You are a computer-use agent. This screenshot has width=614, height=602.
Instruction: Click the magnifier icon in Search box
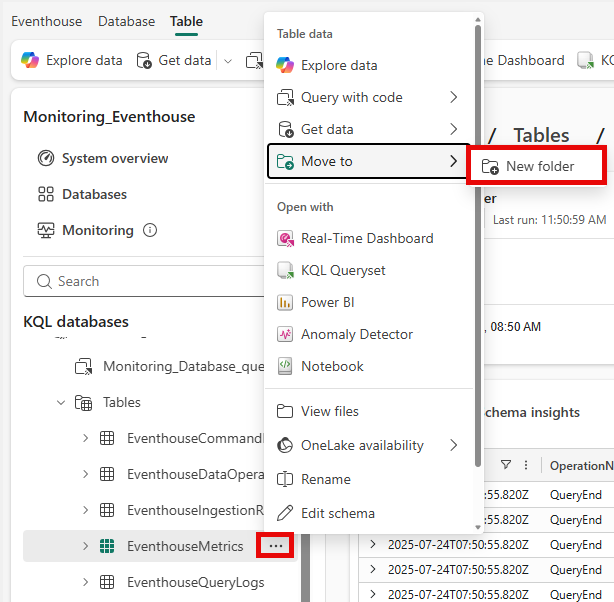click(44, 281)
